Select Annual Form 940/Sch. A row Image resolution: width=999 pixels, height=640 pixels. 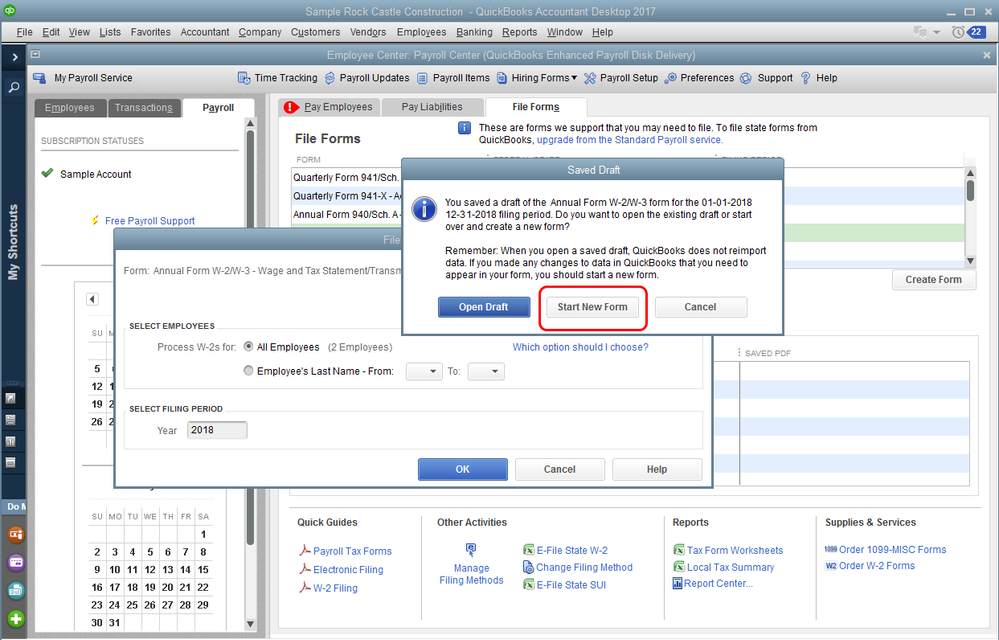pyautogui.click(x=346, y=215)
